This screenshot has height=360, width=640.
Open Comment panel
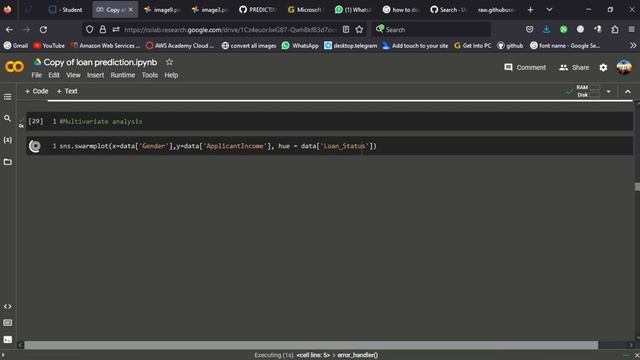click(525, 67)
